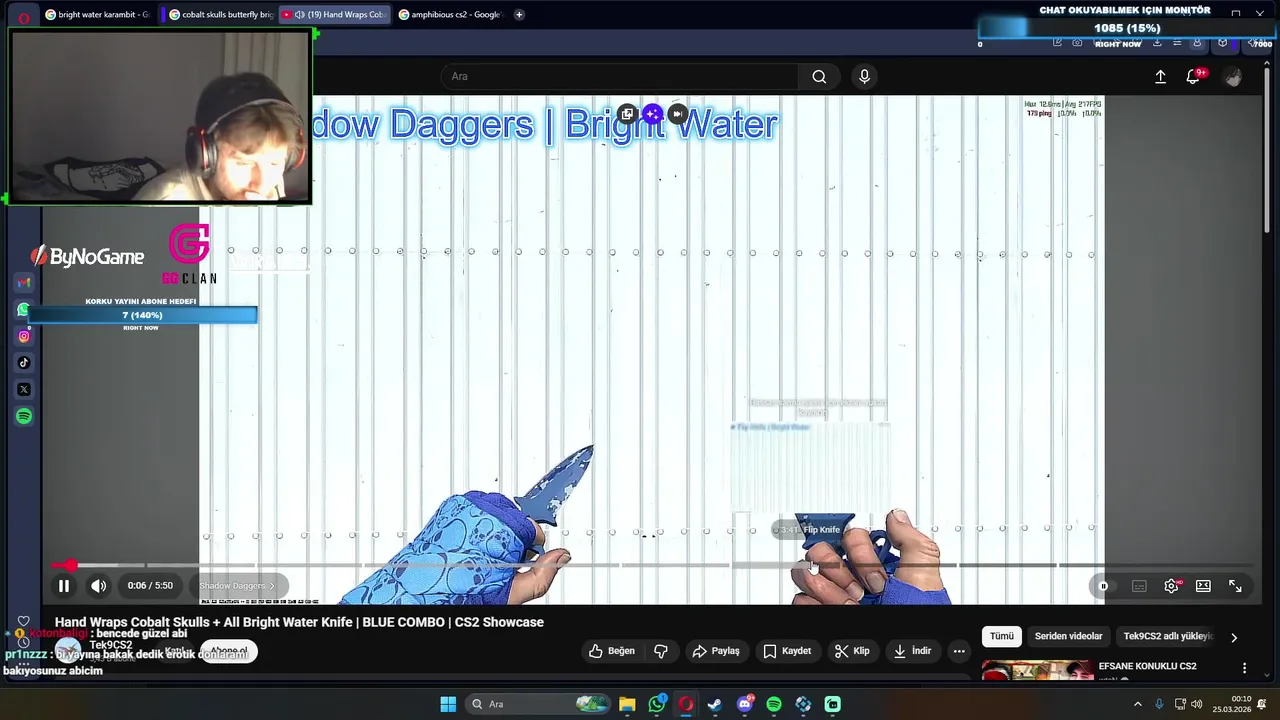Open the video settings gear
1280x720 pixels.
click(x=1171, y=586)
